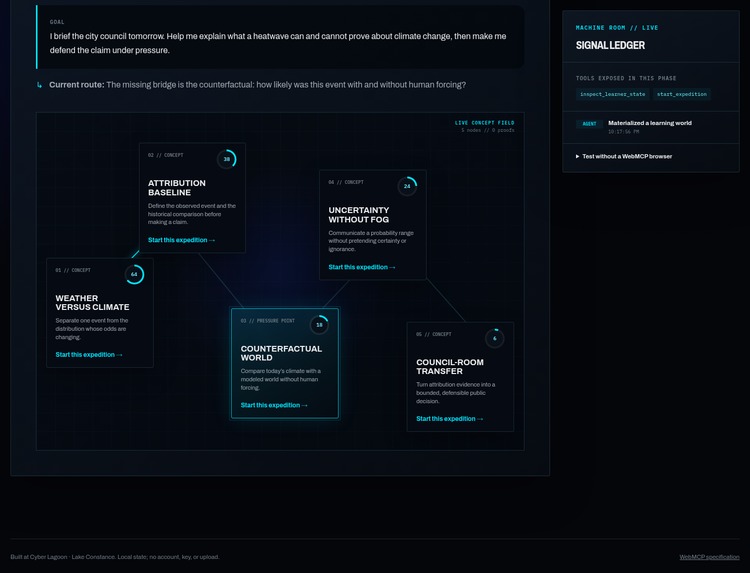Start the Council-Room Transfer expedition
The image size is (750, 573).
pyautogui.click(x=450, y=419)
